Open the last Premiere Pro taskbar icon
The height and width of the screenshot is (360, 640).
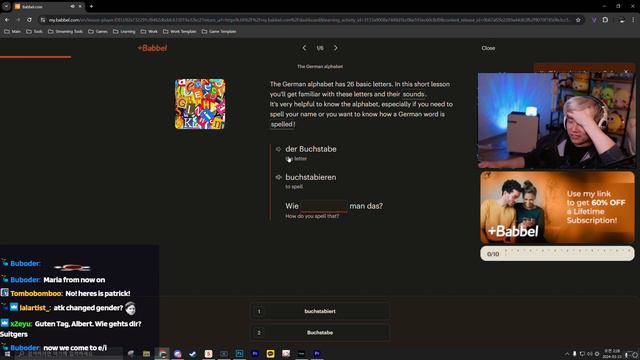(317, 353)
